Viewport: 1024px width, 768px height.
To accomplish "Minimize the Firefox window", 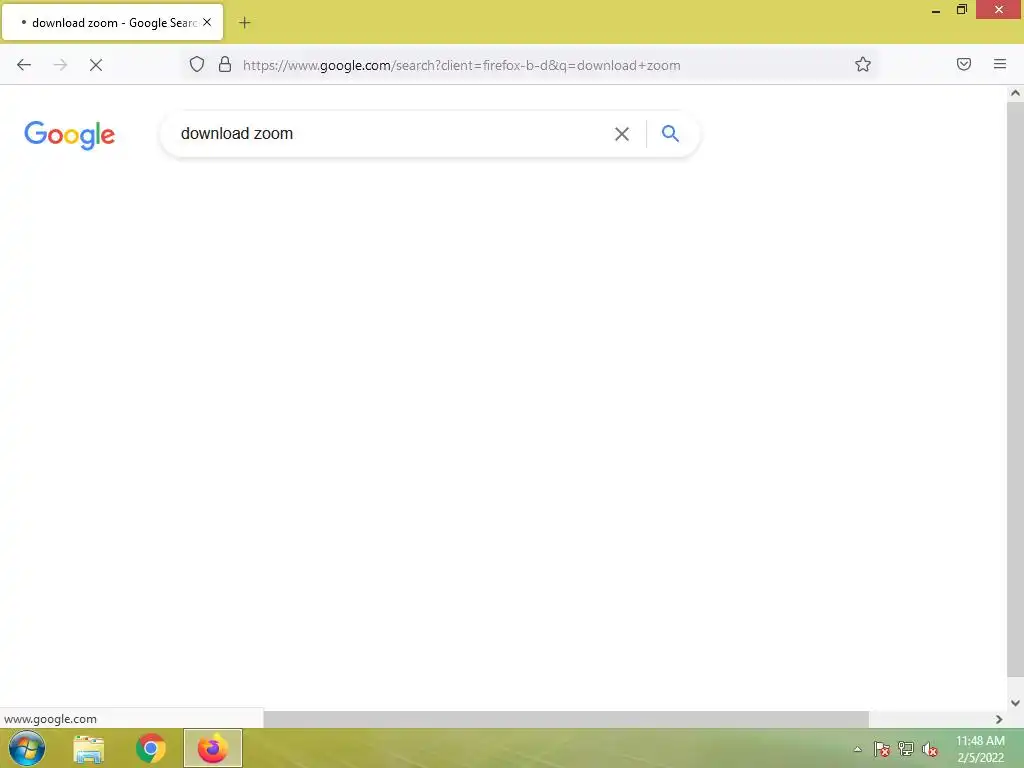I will (x=936, y=10).
